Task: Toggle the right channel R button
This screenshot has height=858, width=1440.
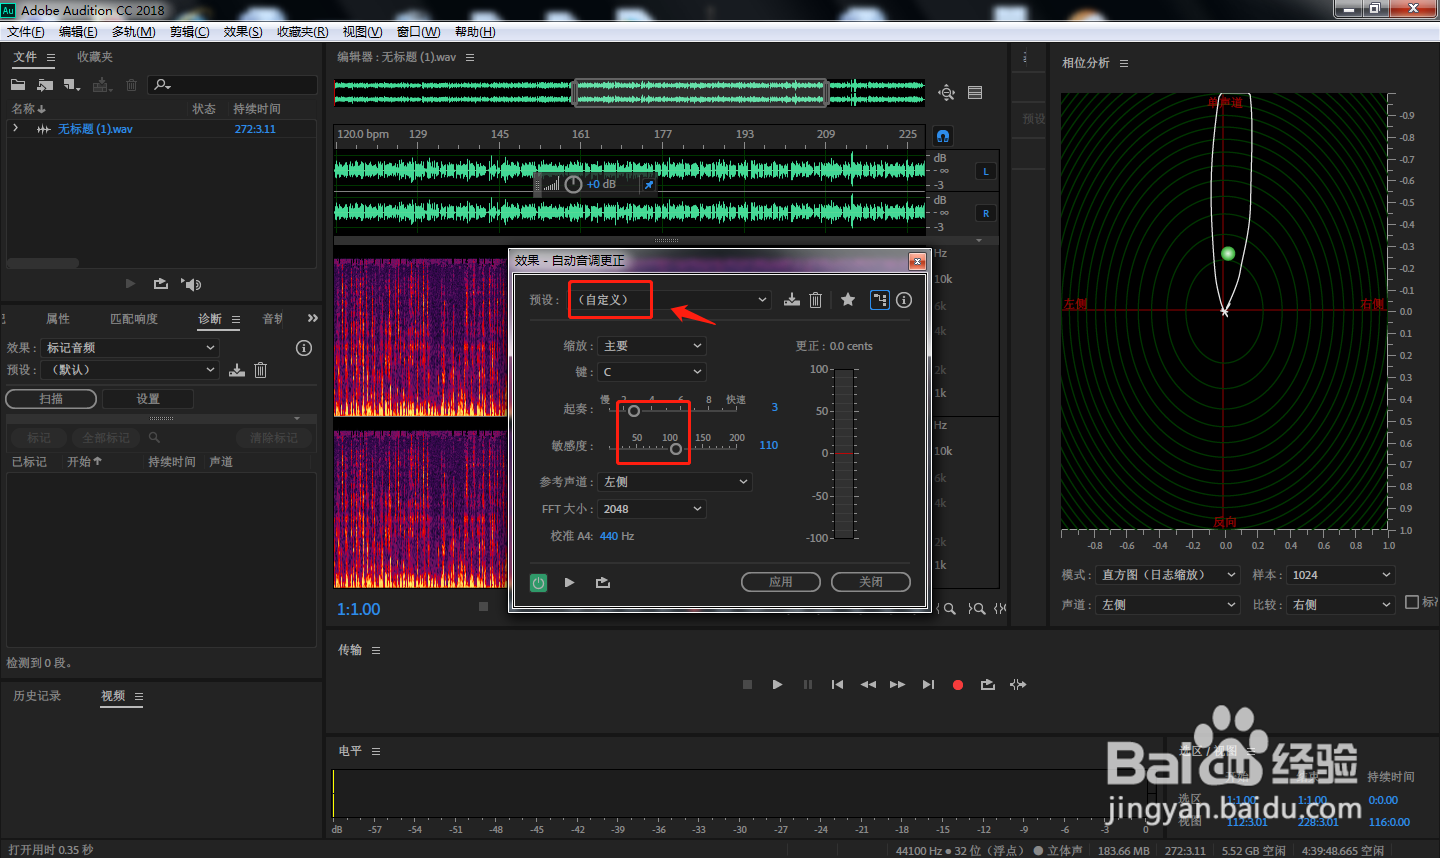Action: (986, 214)
